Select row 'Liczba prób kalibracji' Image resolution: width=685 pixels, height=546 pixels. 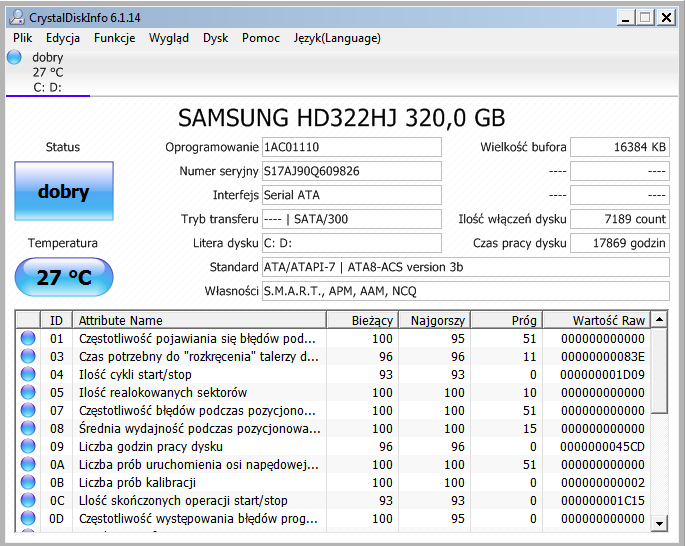(x=333, y=482)
